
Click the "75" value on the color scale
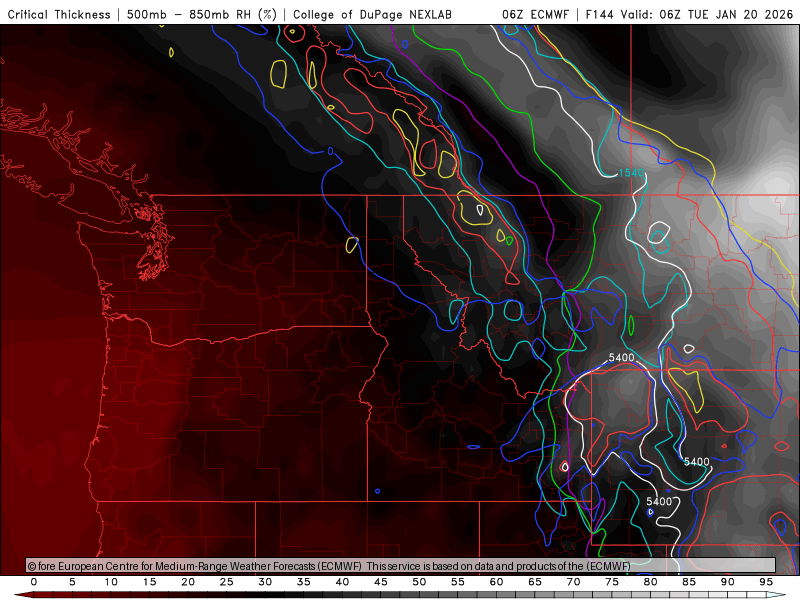click(612, 582)
